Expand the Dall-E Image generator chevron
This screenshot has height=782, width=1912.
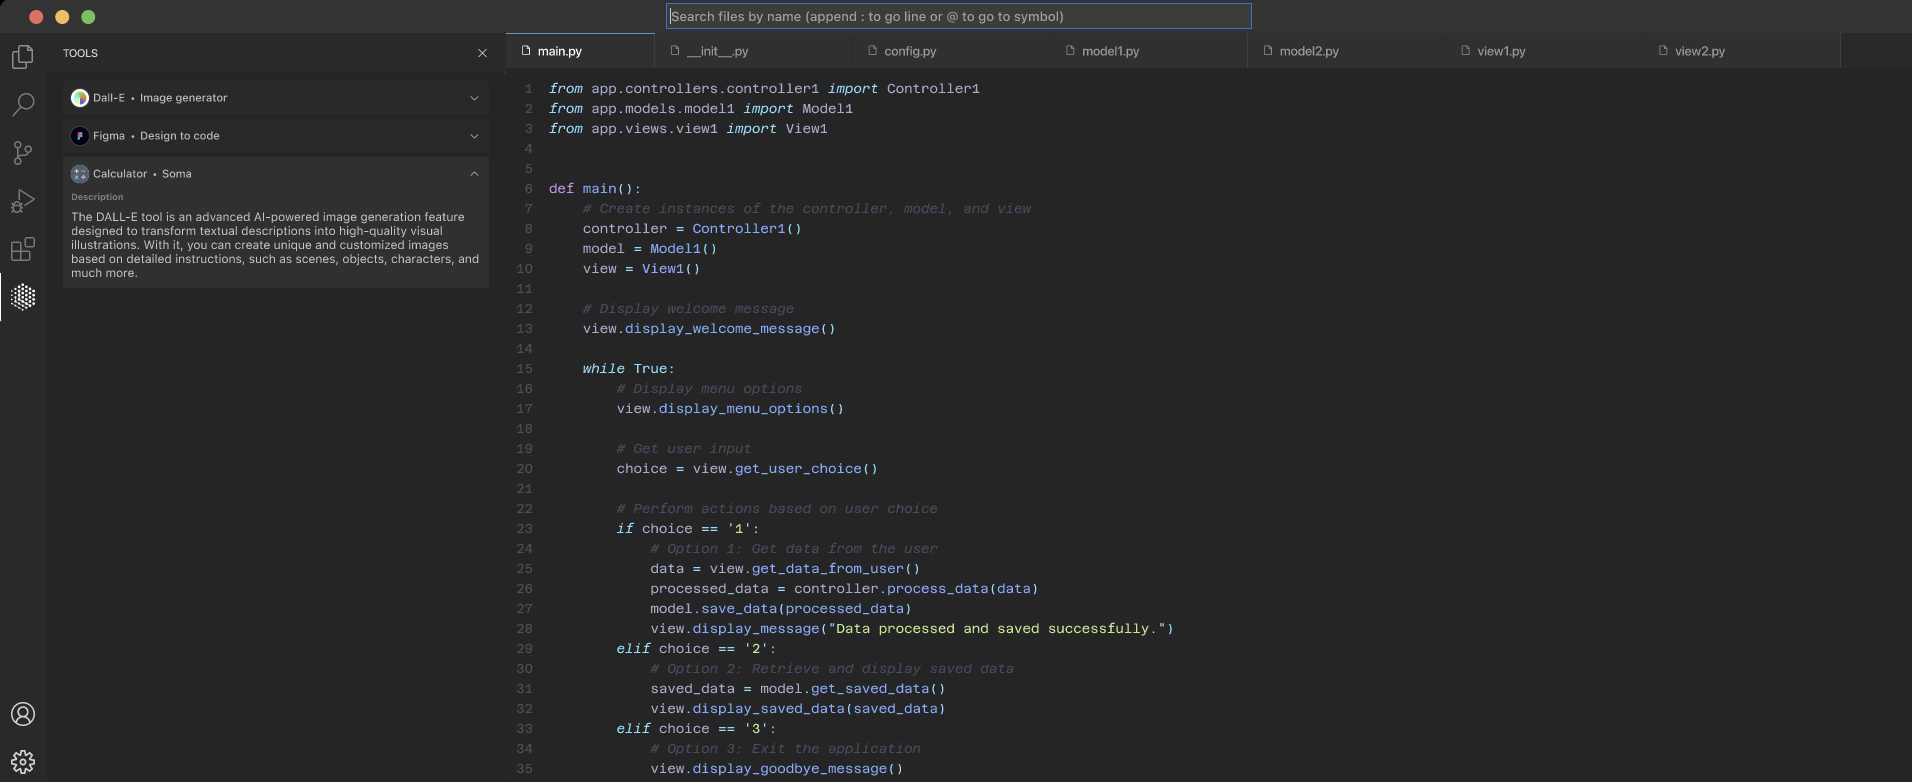[474, 98]
